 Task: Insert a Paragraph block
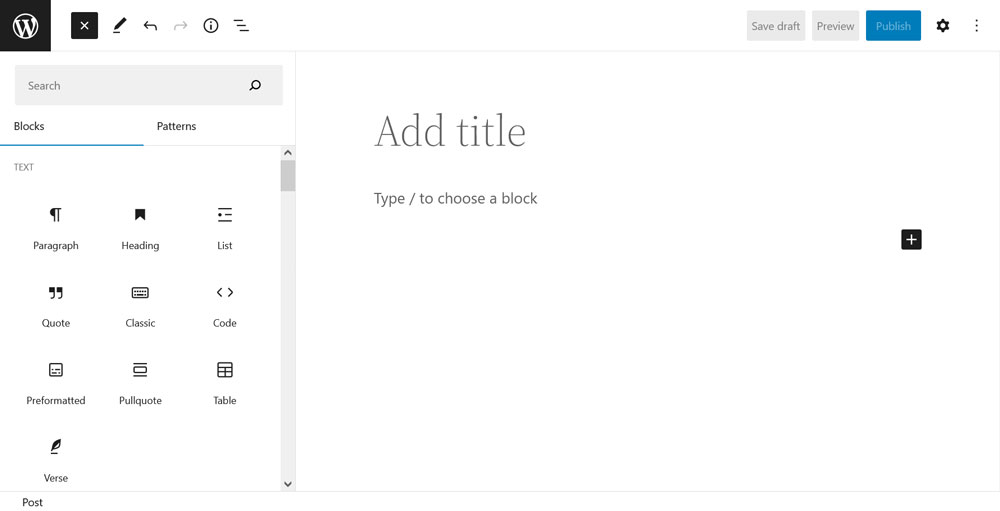[56, 227]
